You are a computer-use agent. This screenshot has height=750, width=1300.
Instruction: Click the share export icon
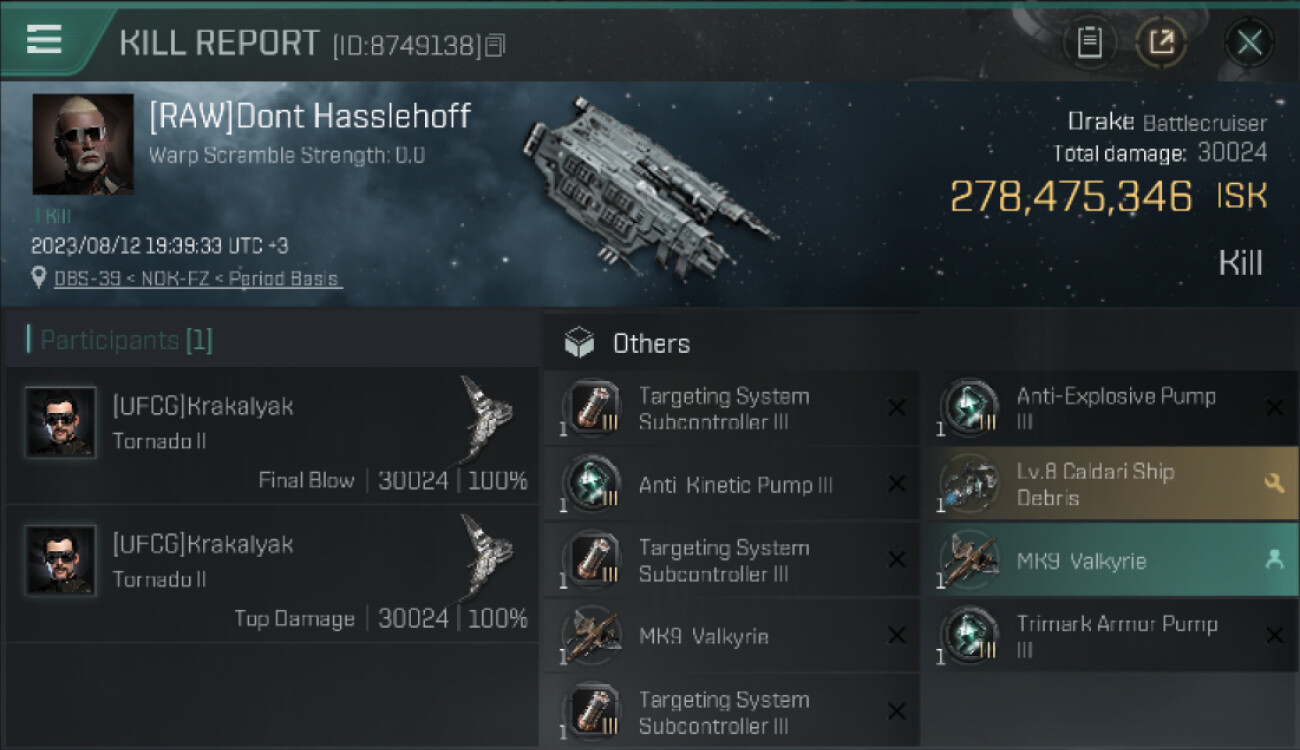click(1161, 43)
